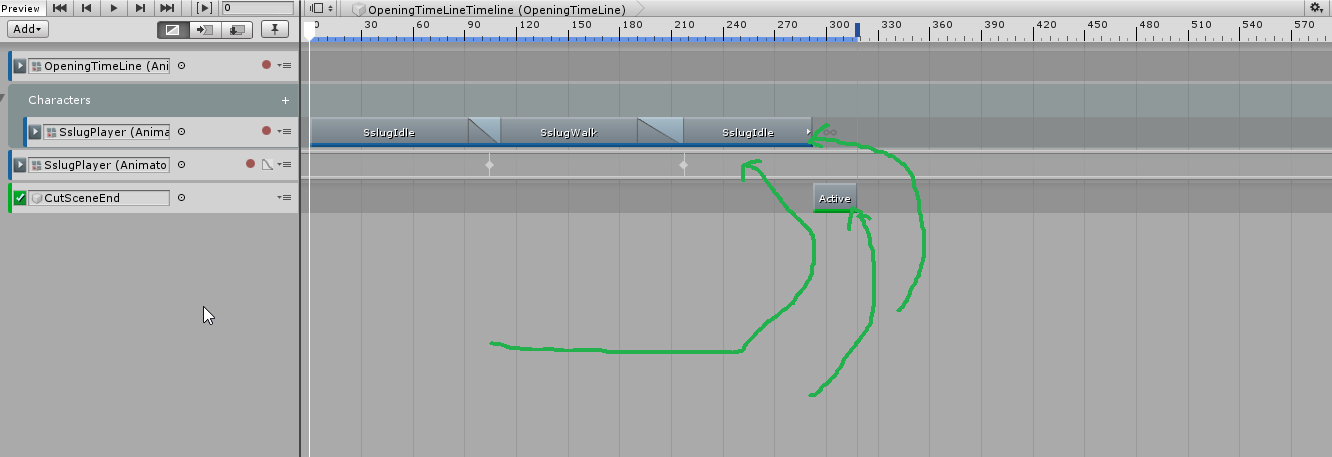Step back to the previous frame
Viewport: 1332px width, 457px height.
[88, 8]
